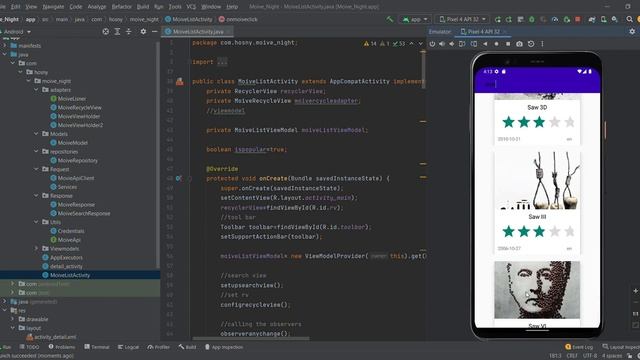Hide the Project panel with minus icon
The image size is (640, 360).
154,31
